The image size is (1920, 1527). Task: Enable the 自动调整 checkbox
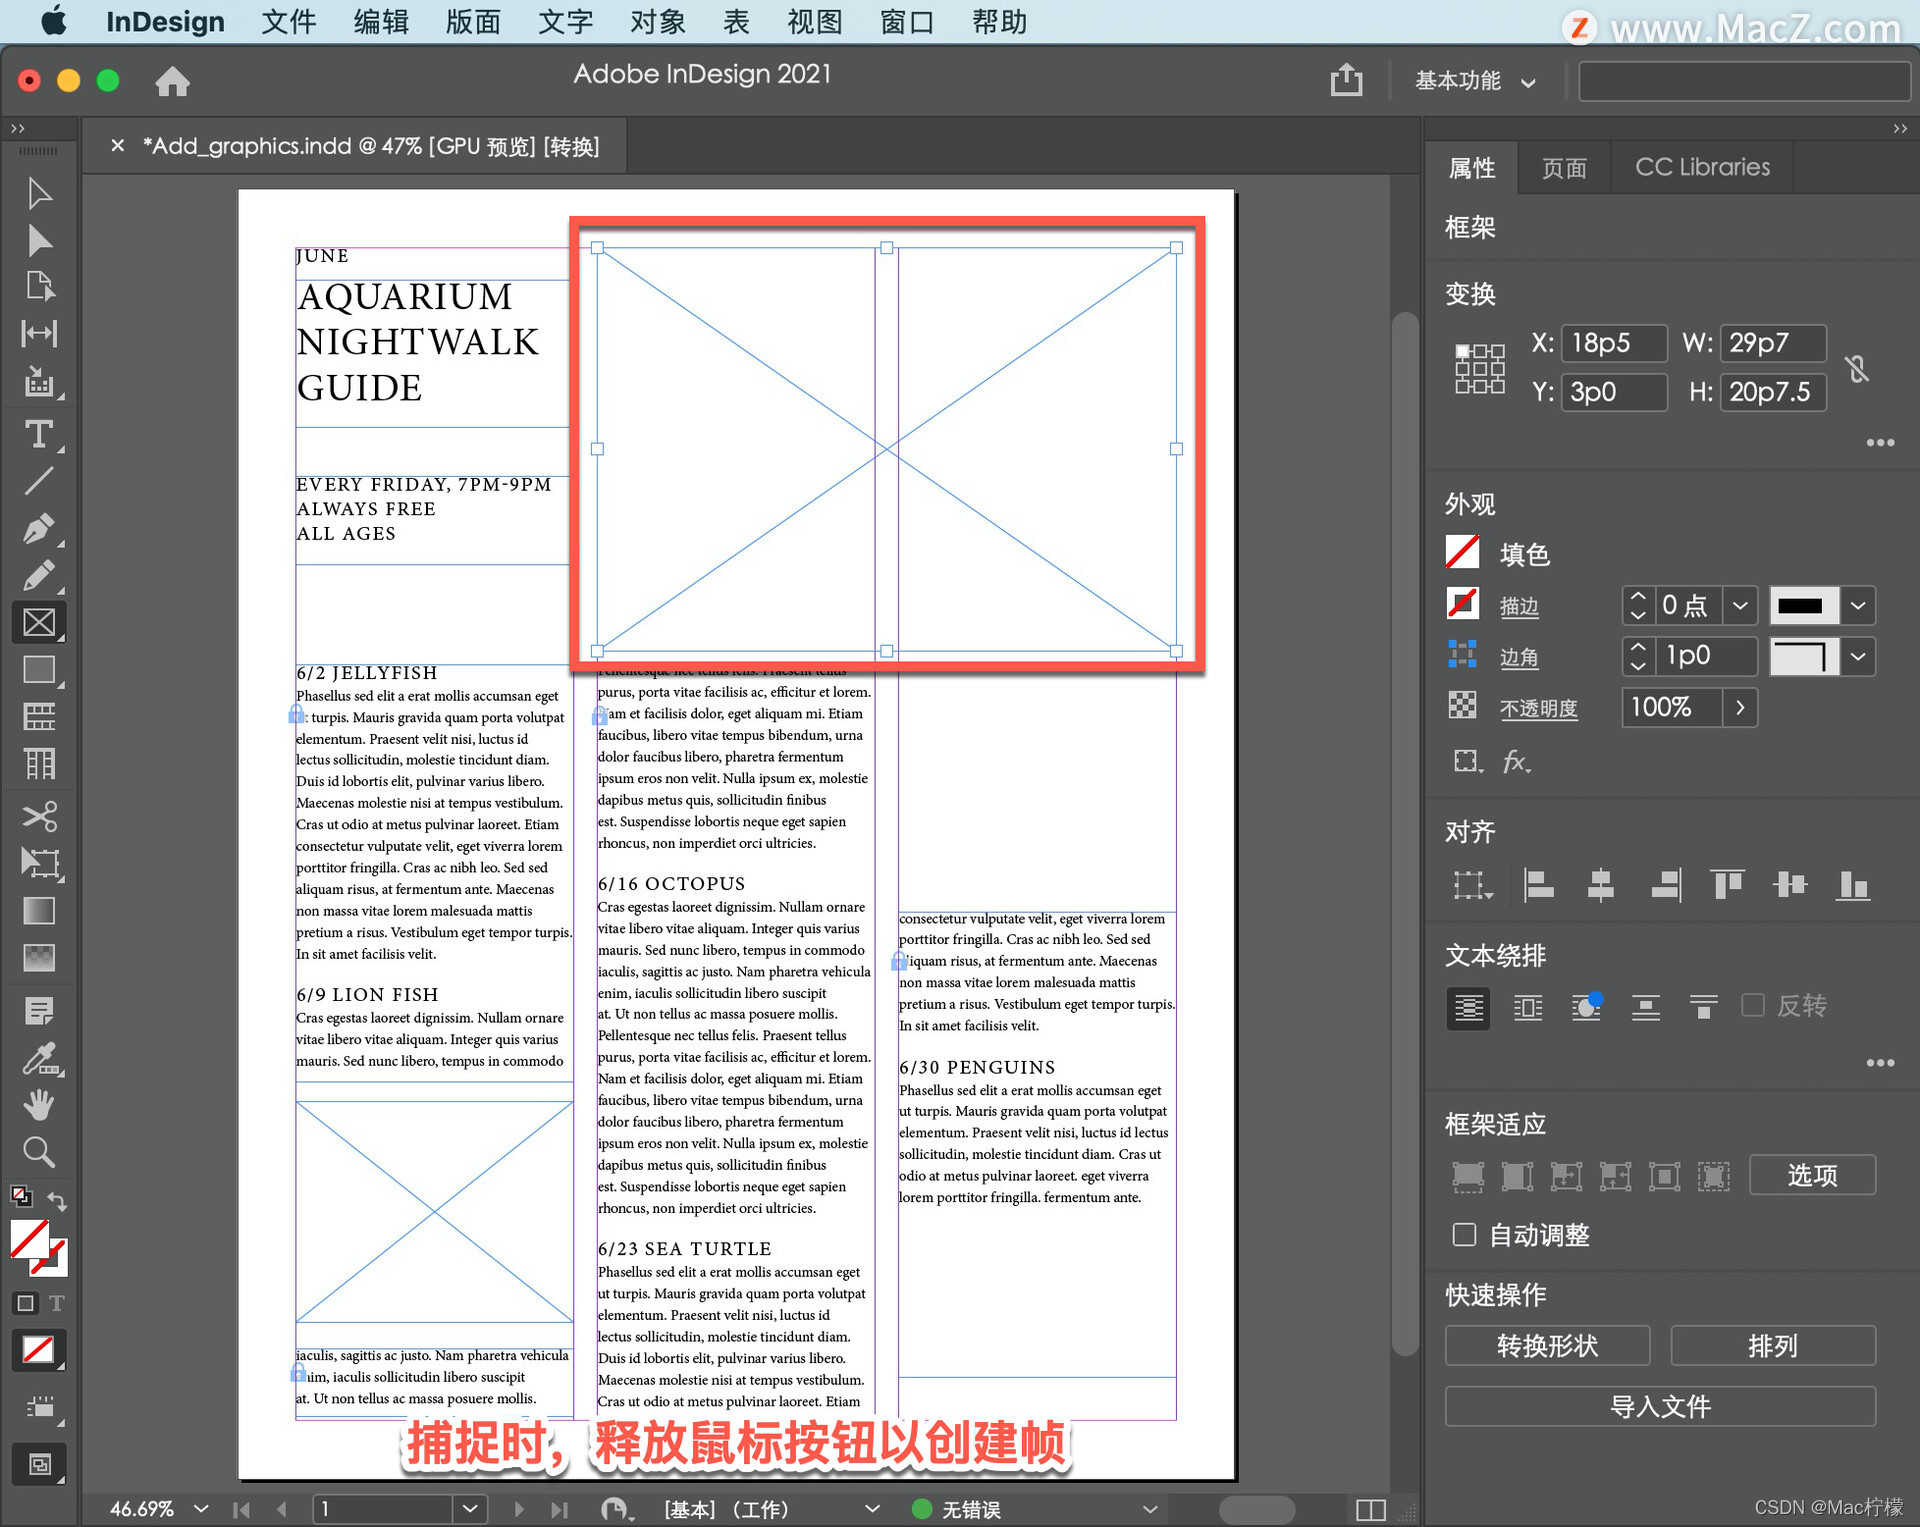pyautogui.click(x=1464, y=1235)
